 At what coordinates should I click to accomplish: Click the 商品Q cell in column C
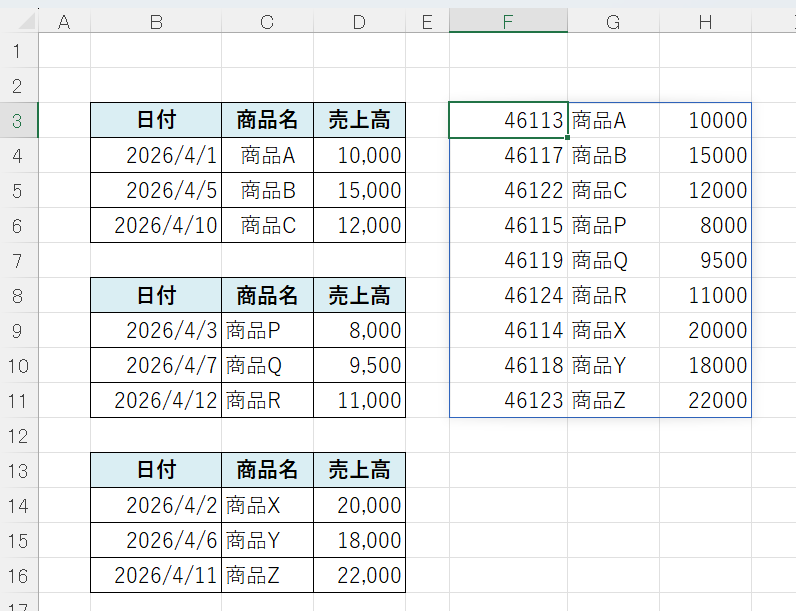coord(267,365)
